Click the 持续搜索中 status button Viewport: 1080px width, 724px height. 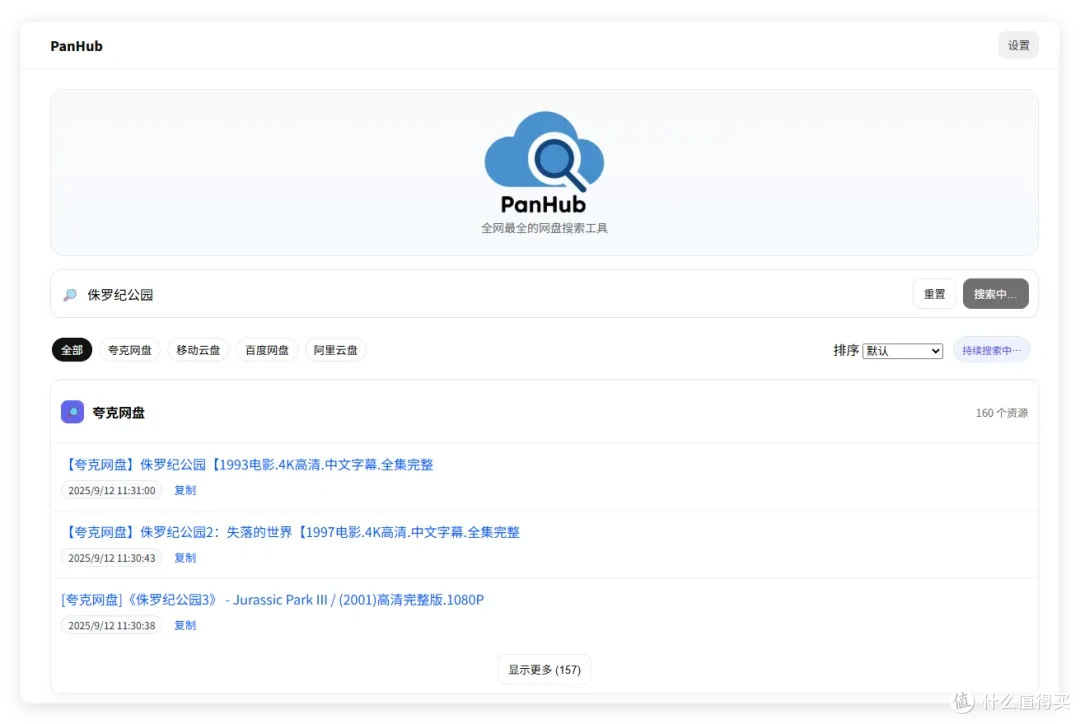(991, 350)
